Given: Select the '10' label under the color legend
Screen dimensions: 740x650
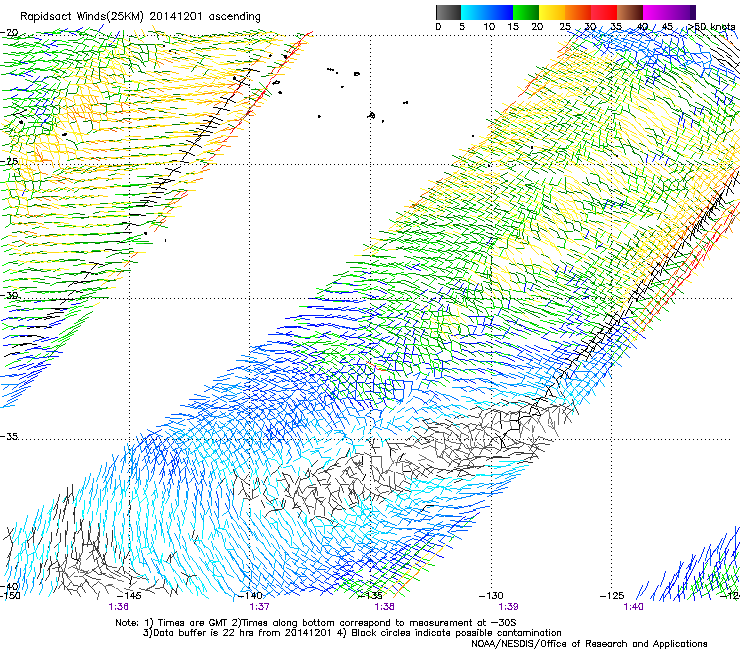Looking at the screenshot, I should tap(489, 27).
